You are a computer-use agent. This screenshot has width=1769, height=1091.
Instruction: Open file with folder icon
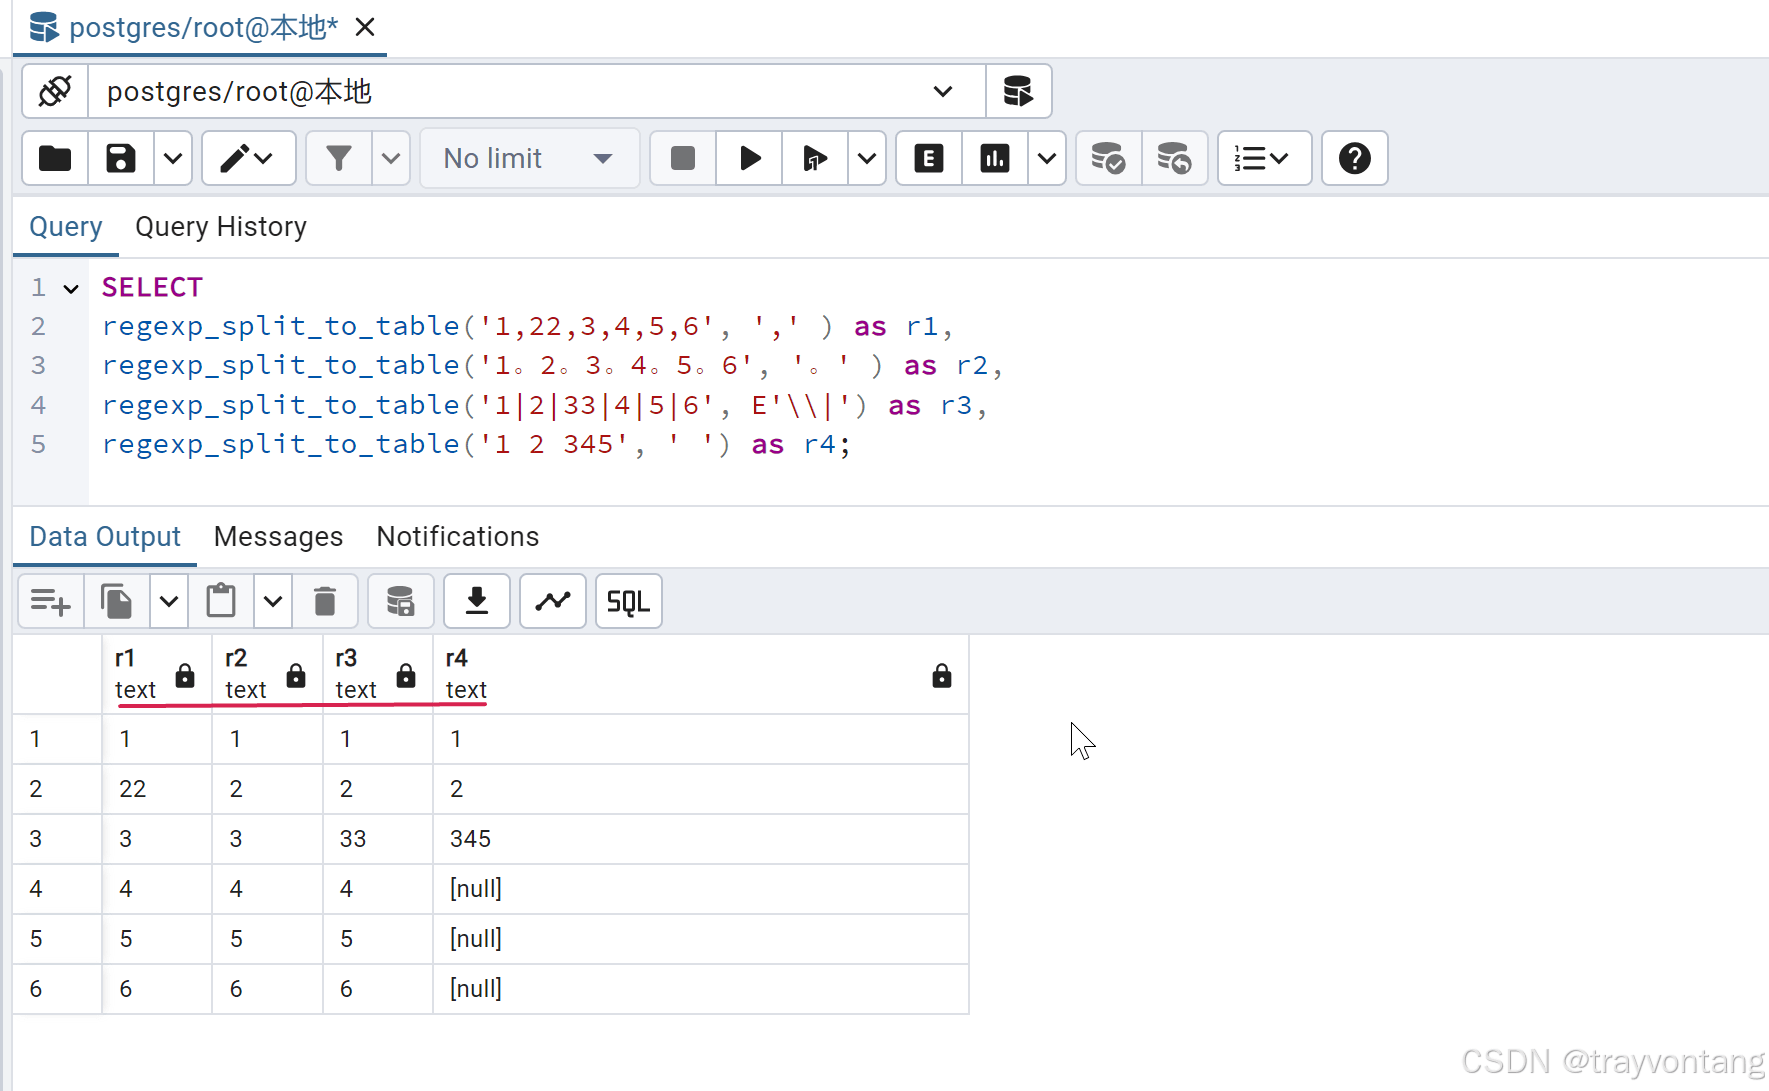coord(55,158)
